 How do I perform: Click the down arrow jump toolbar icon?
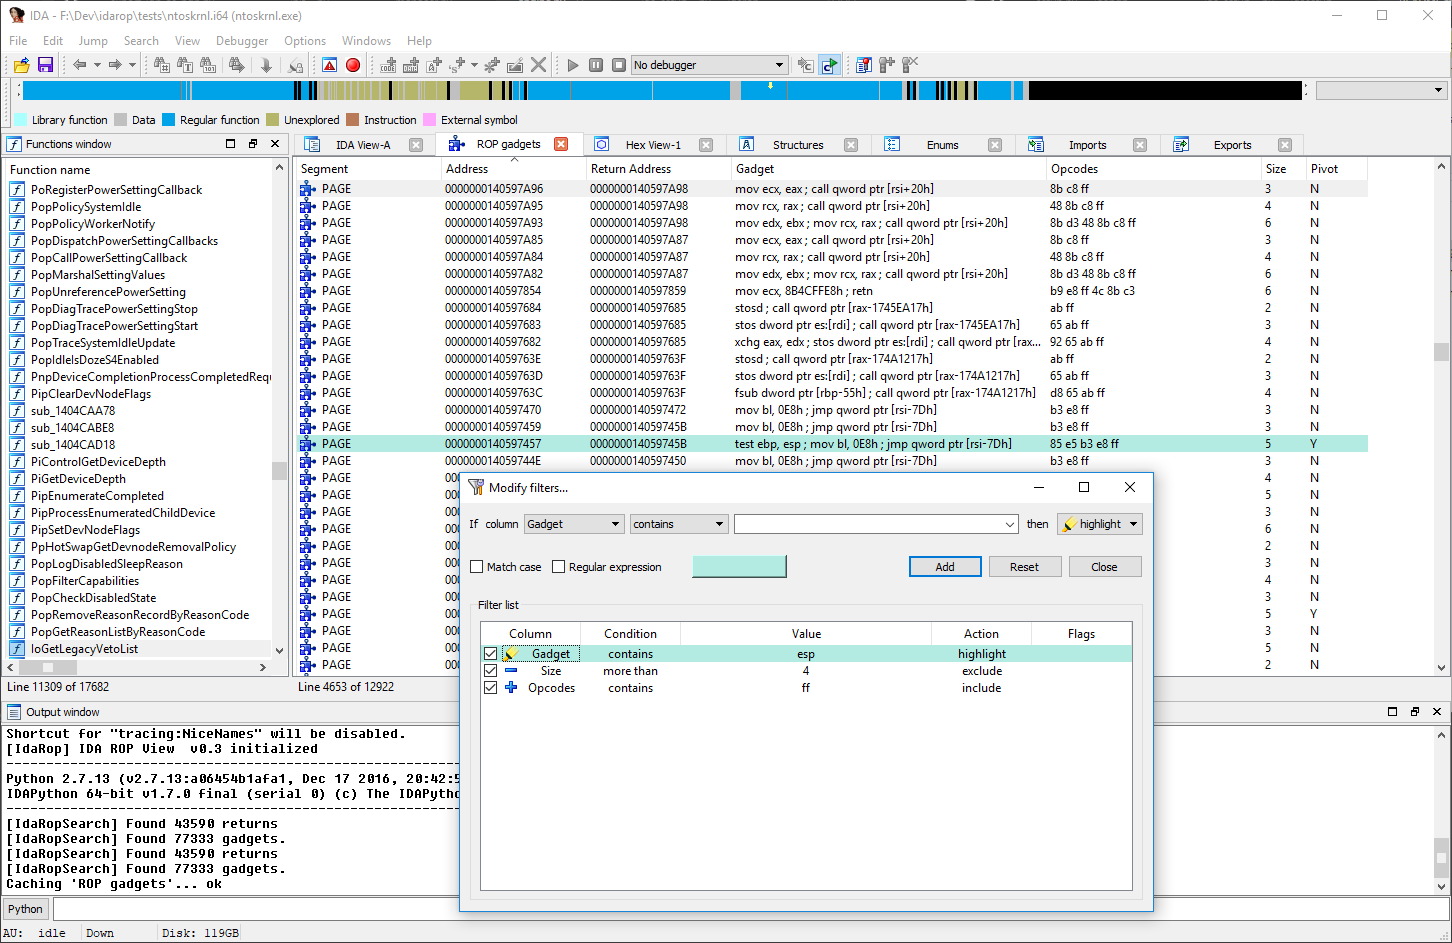click(x=266, y=65)
